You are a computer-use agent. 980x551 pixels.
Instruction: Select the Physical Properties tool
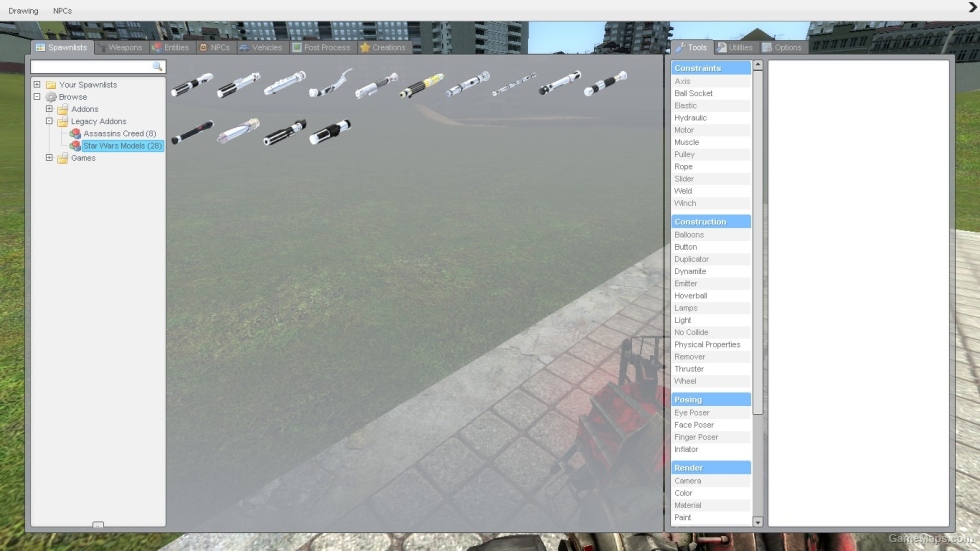click(x=711, y=344)
